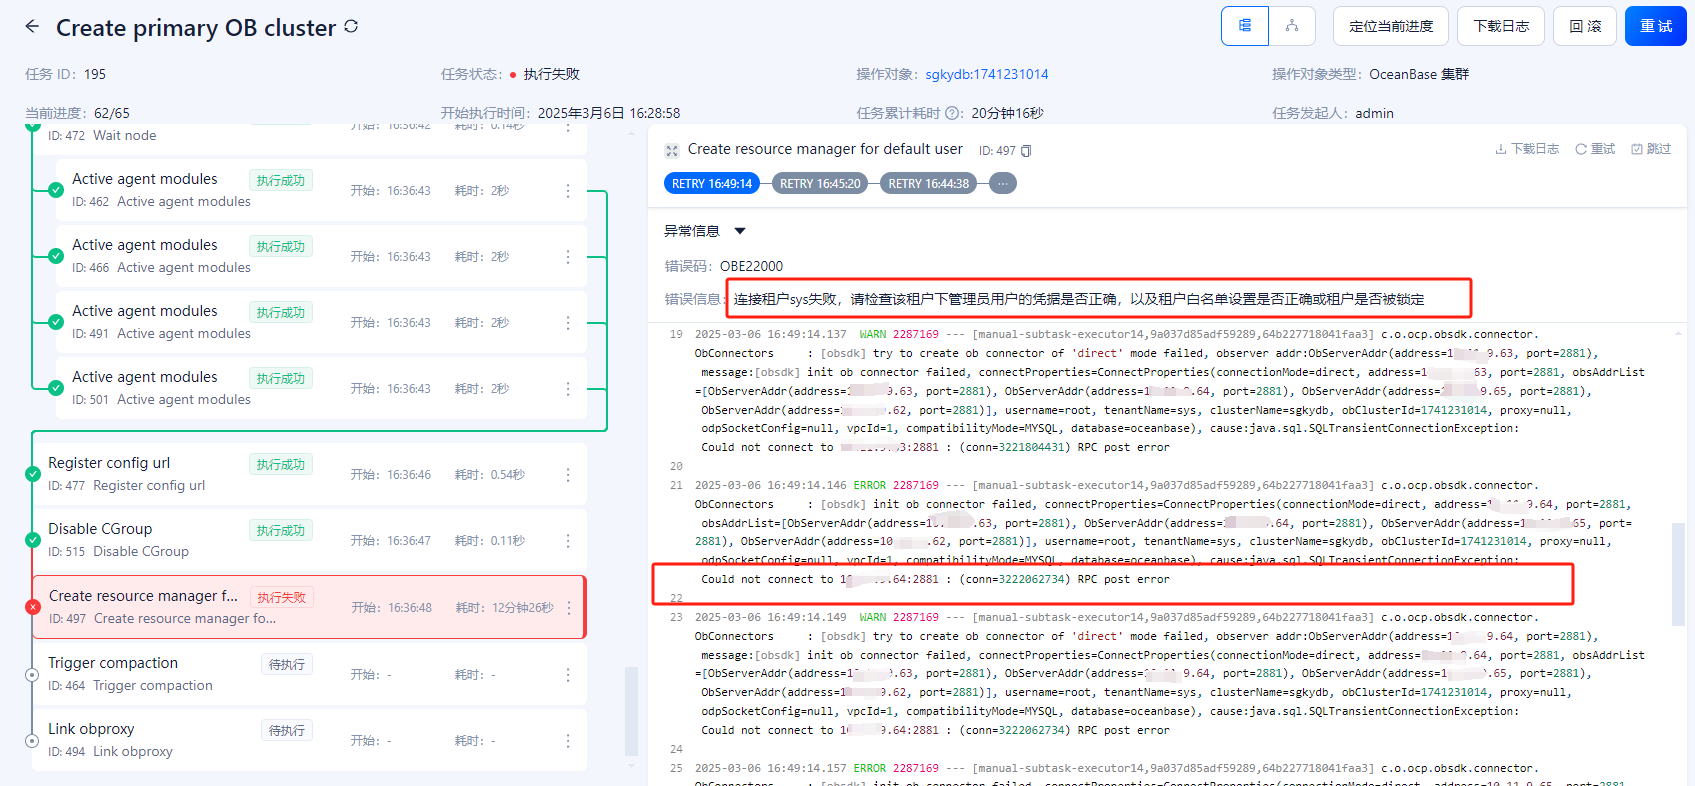Open more menu for Active agent modules ID 501

[x=568, y=389]
